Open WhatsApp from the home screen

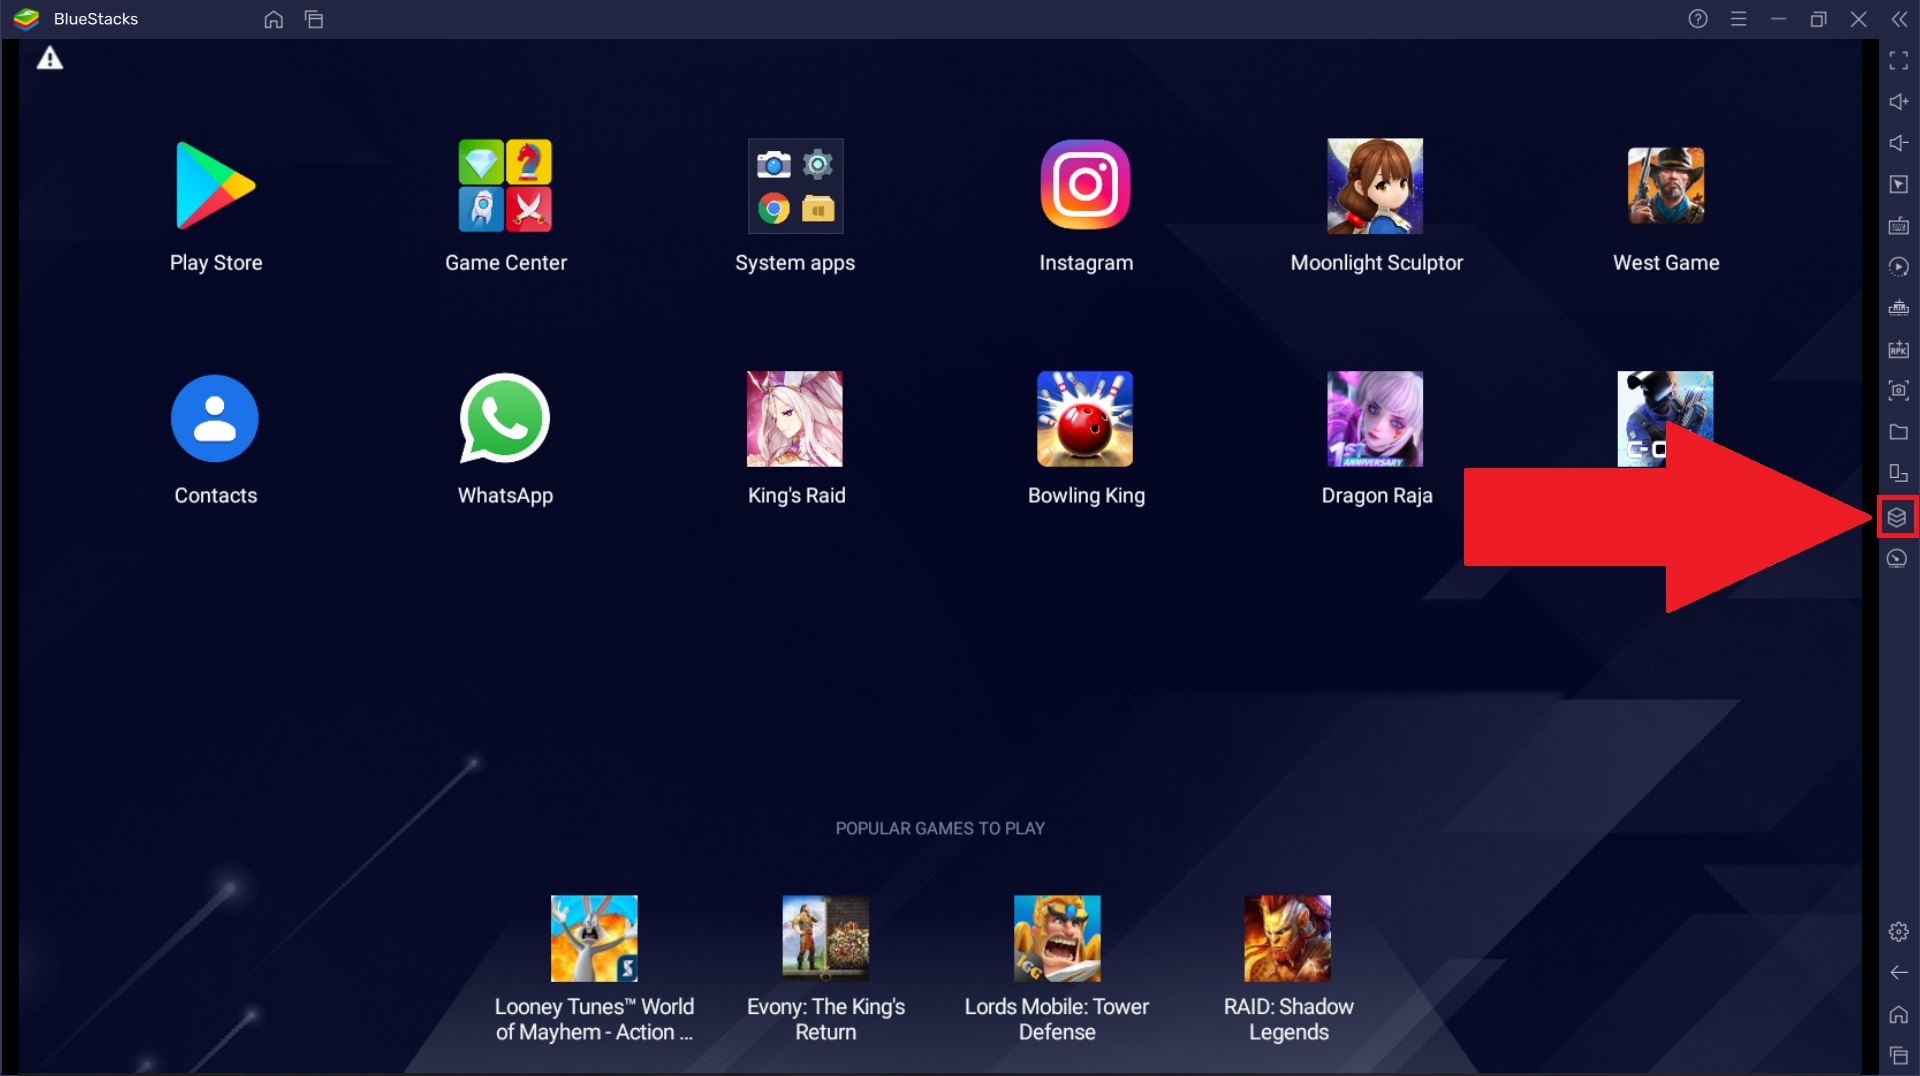pos(505,418)
